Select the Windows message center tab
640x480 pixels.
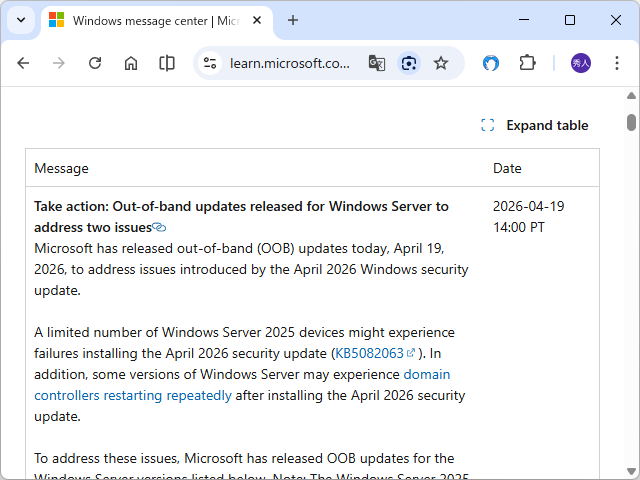[x=150, y=20]
